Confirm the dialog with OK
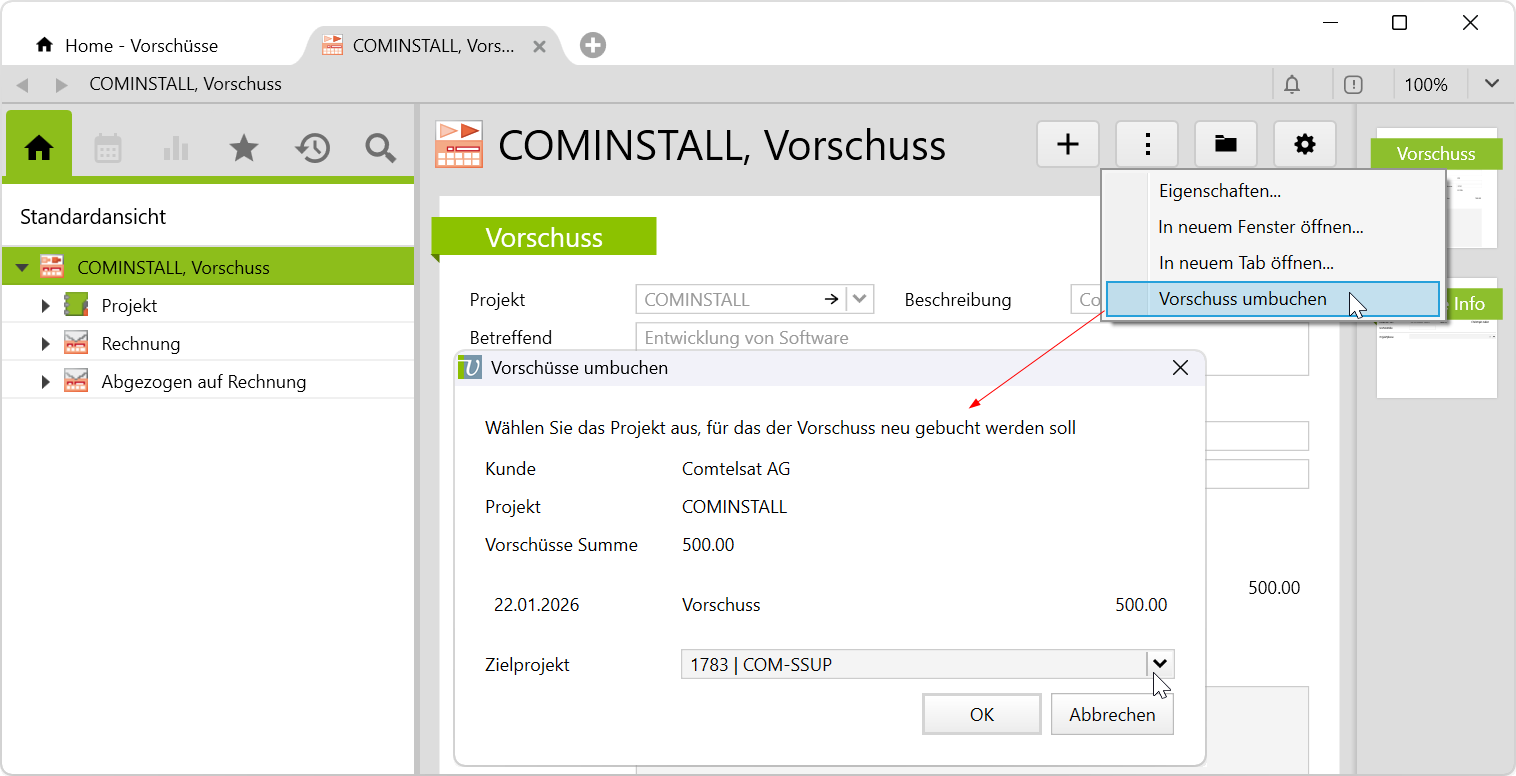The width and height of the screenshot is (1516, 776). 981,714
